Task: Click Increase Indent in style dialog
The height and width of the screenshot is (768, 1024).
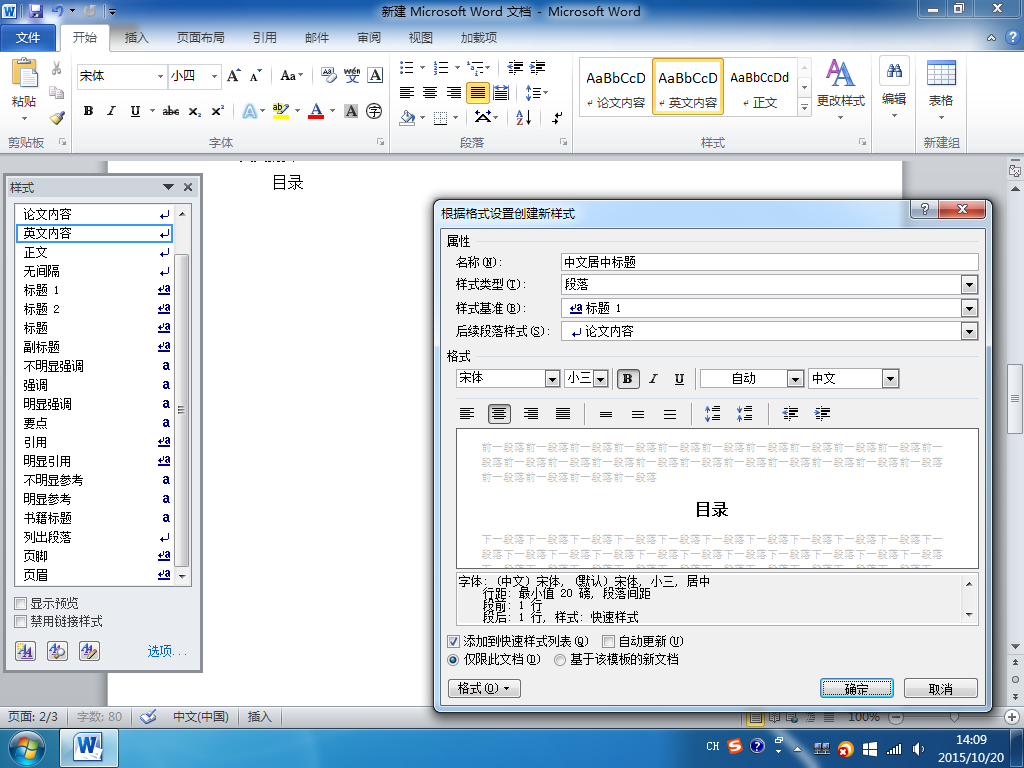Action: [822, 413]
